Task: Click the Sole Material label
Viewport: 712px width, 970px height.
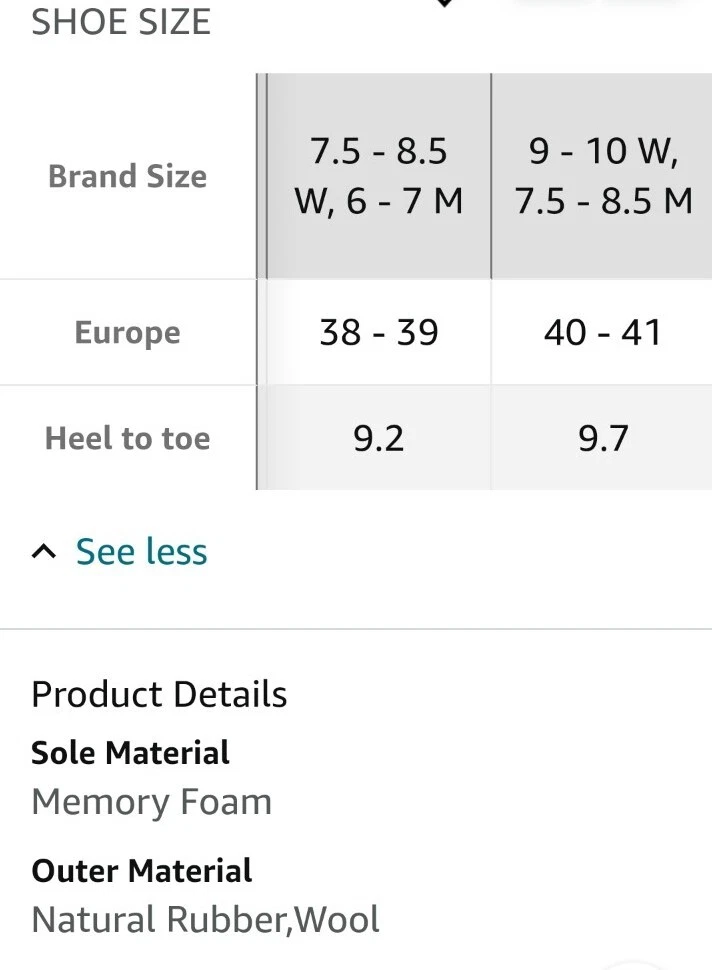Action: coord(130,752)
